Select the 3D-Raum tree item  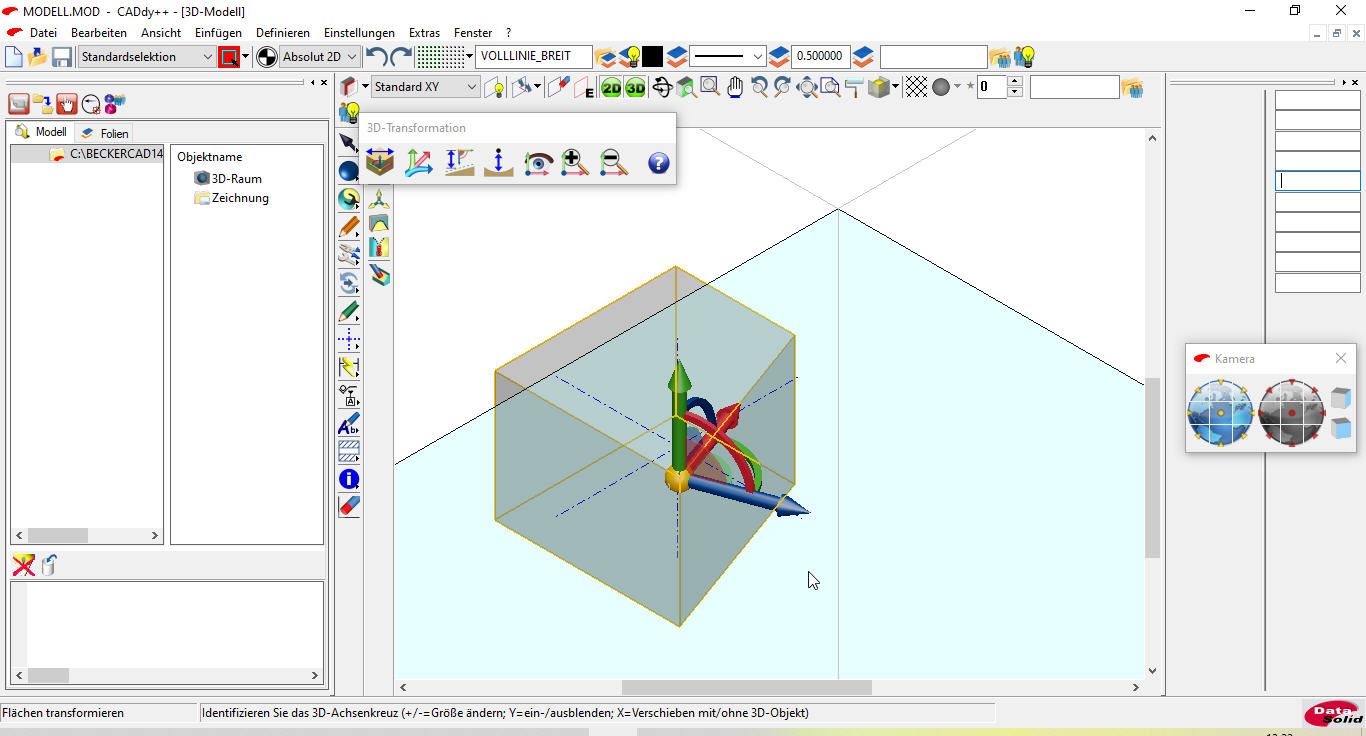tap(229, 178)
